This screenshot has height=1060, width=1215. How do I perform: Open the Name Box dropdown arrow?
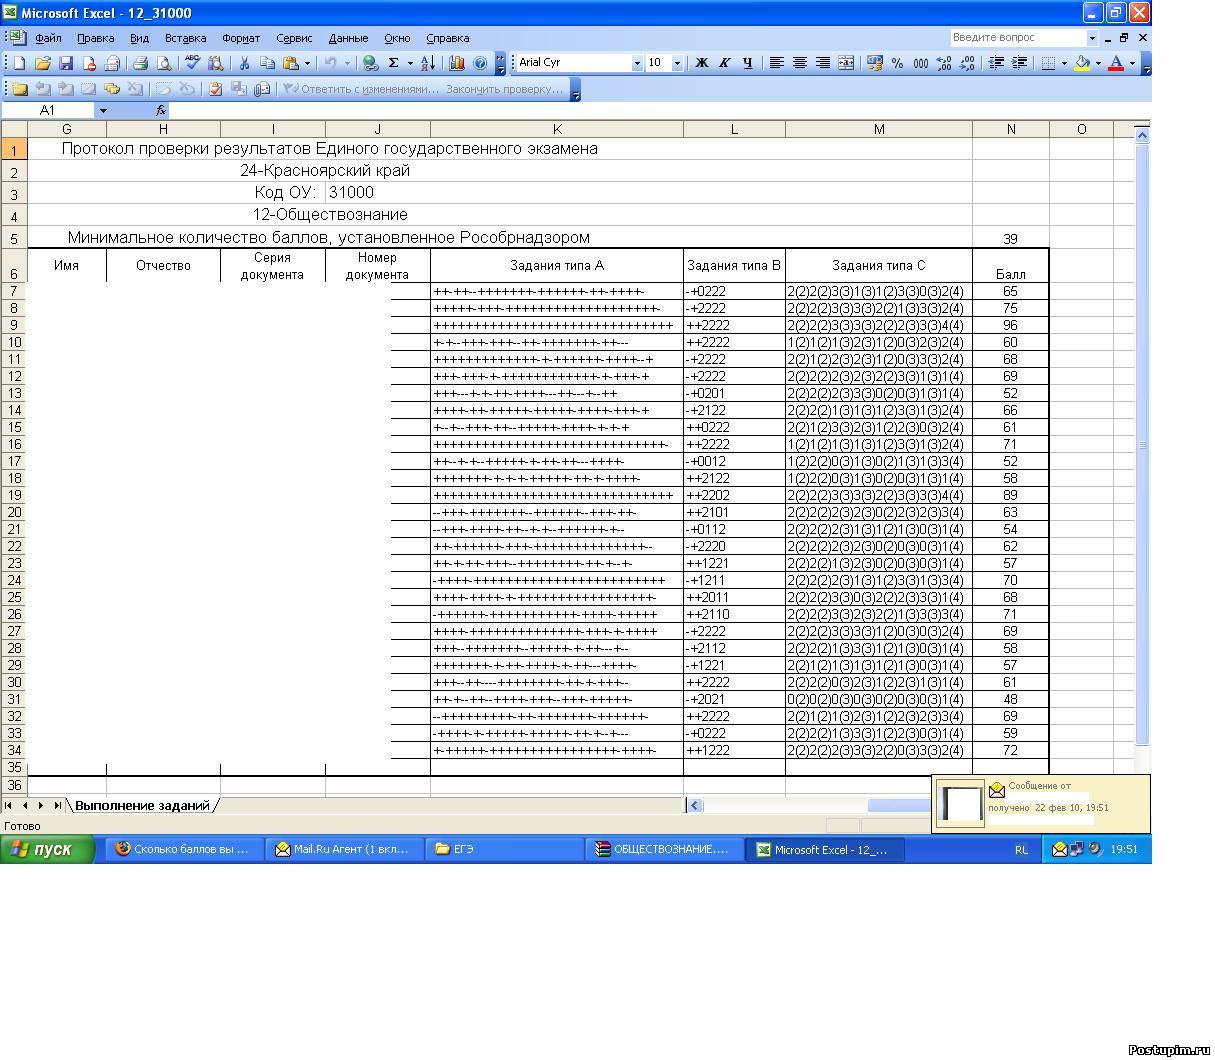click(x=102, y=111)
